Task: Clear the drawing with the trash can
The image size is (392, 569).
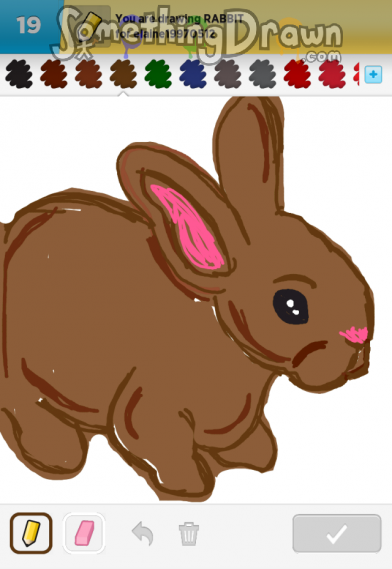Action: (189, 533)
